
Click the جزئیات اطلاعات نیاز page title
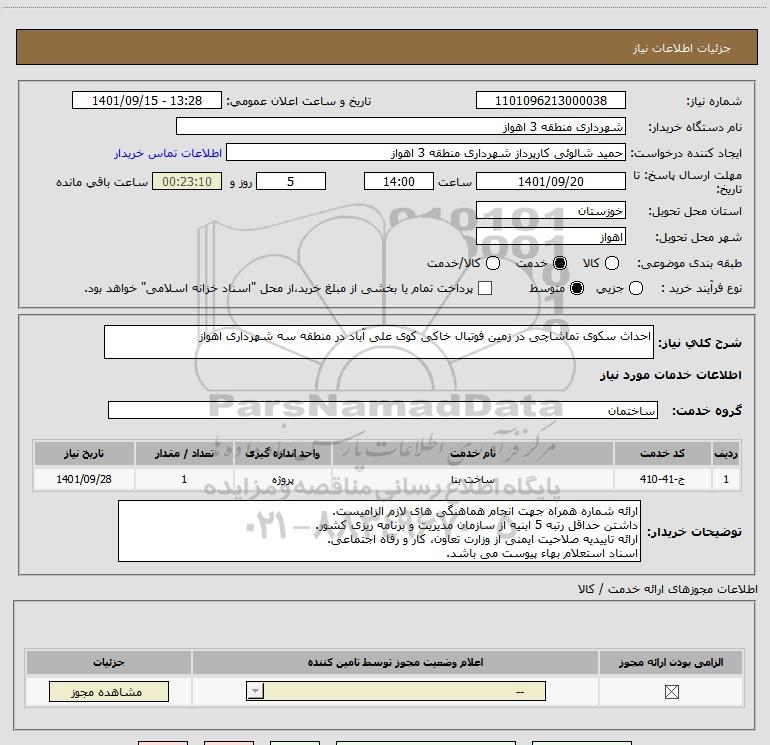(682, 48)
